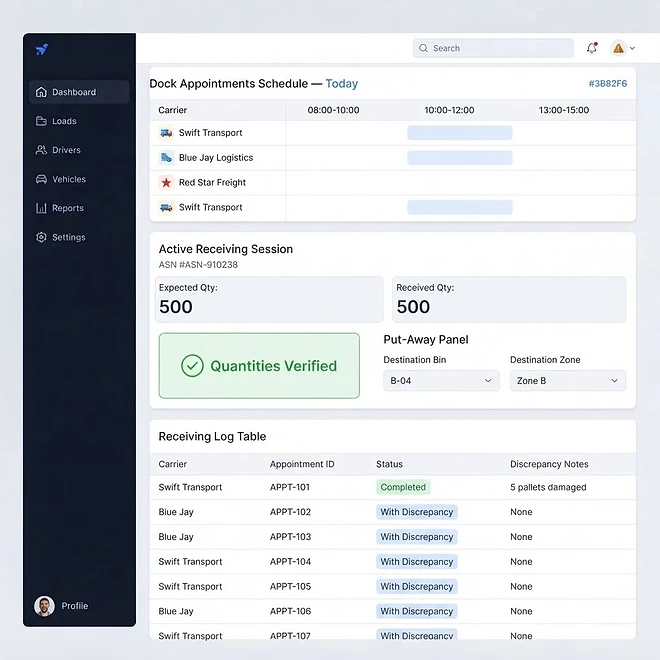Click Blue Jay carrier in APPT-102 row
The width and height of the screenshot is (660, 660).
click(176, 512)
